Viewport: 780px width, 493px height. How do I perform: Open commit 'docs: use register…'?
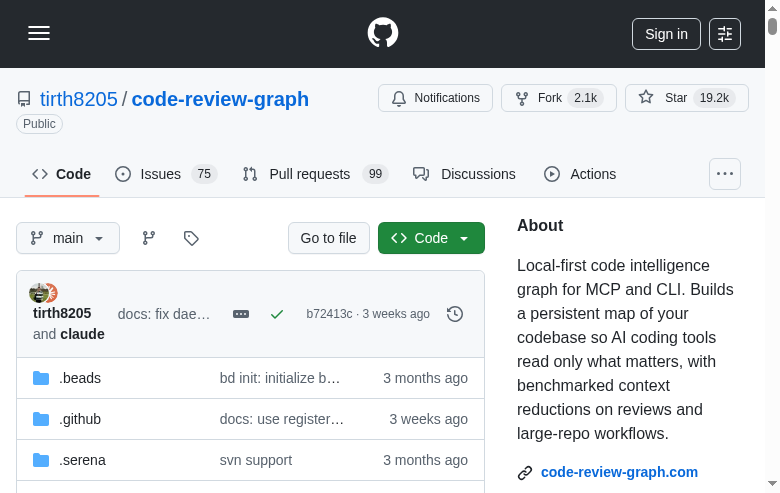(x=282, y=419)
